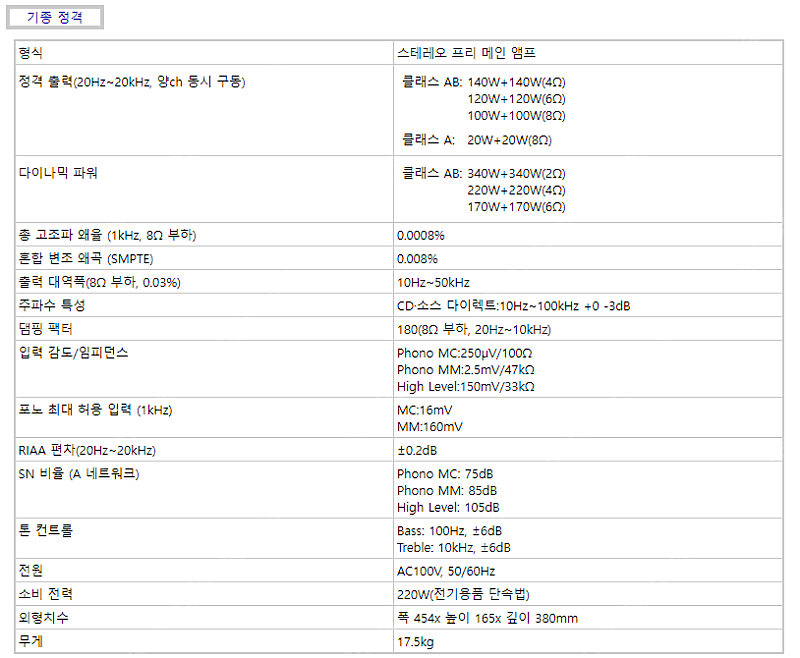Select the Phono MM:2.5mV/47kΩ line
The image size is (800, 658).
(466, 370)
